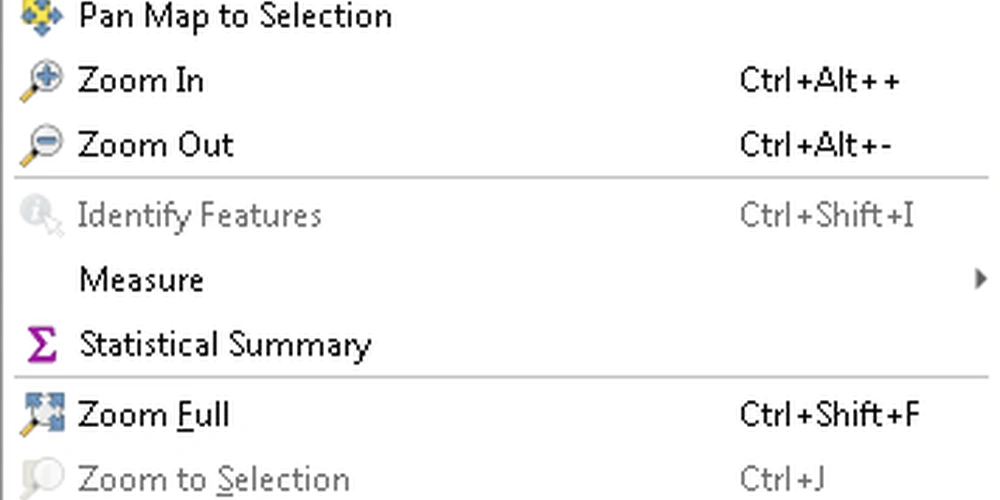
Task: Click the Zoom In magnifier icon
Action: [42, 81]
